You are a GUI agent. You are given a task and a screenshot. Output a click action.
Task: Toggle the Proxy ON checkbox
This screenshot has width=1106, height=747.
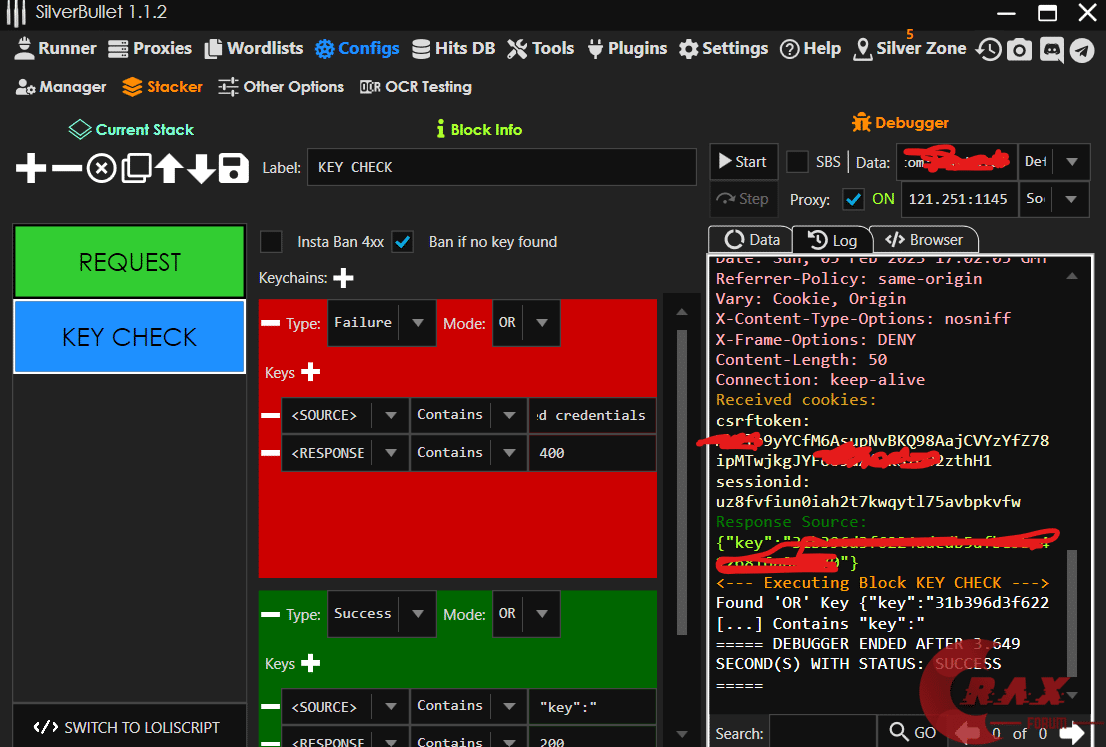click(853, 199)
